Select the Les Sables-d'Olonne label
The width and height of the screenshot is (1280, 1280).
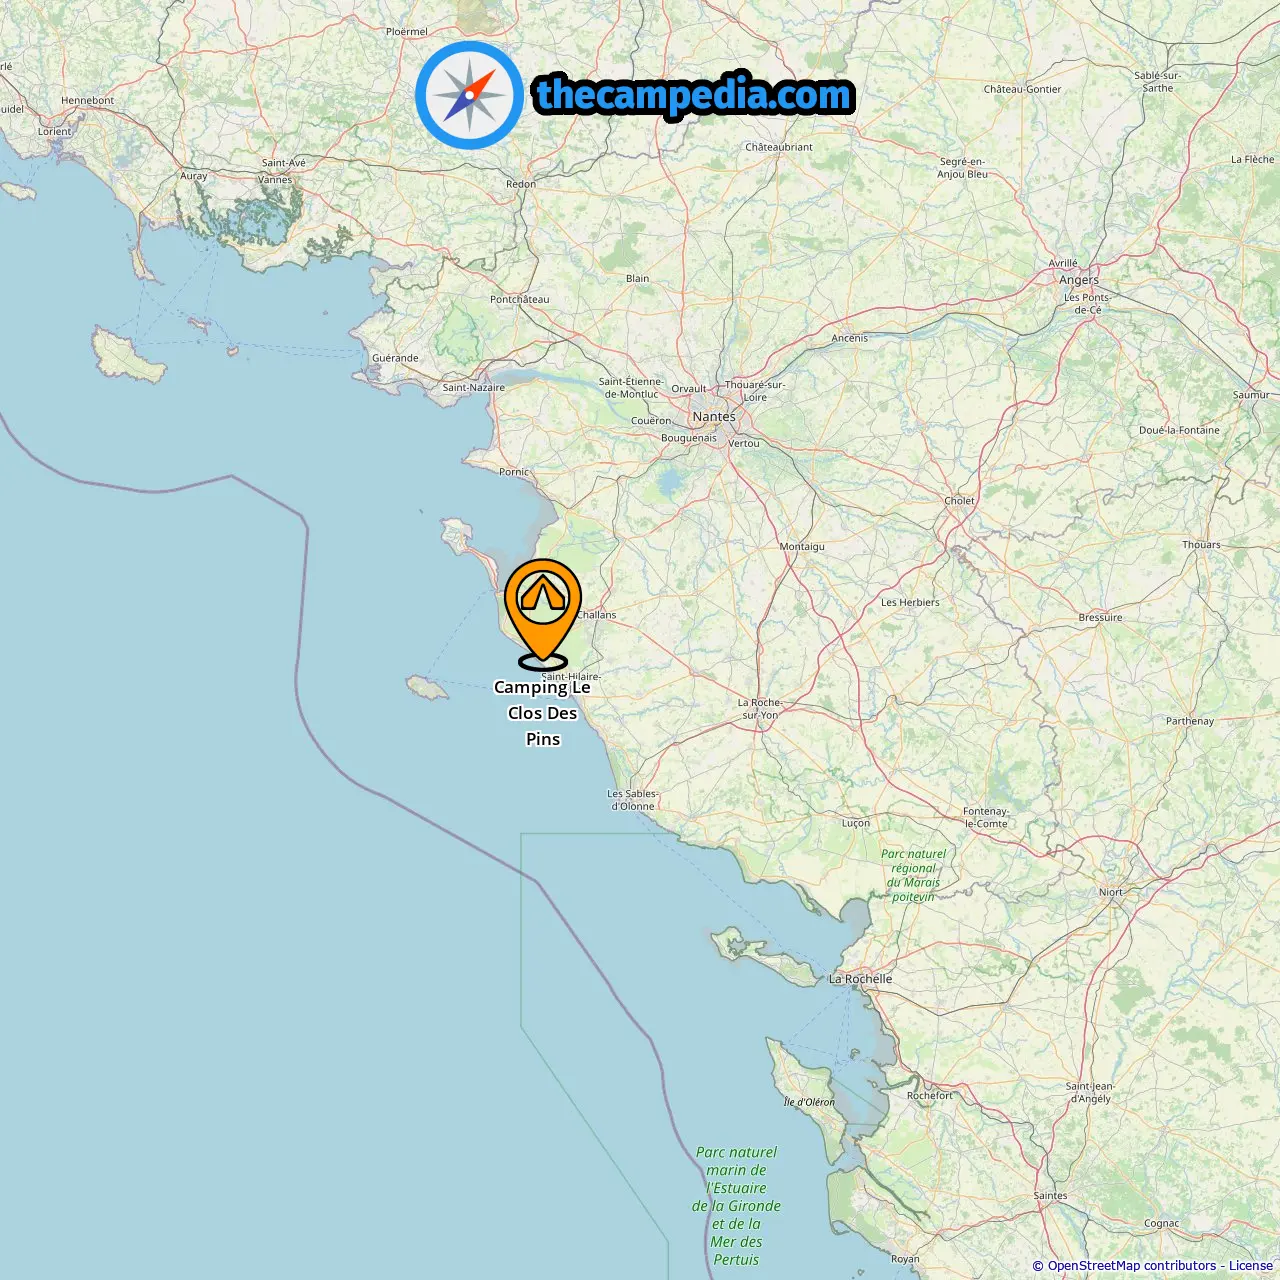tap(633, 800)
